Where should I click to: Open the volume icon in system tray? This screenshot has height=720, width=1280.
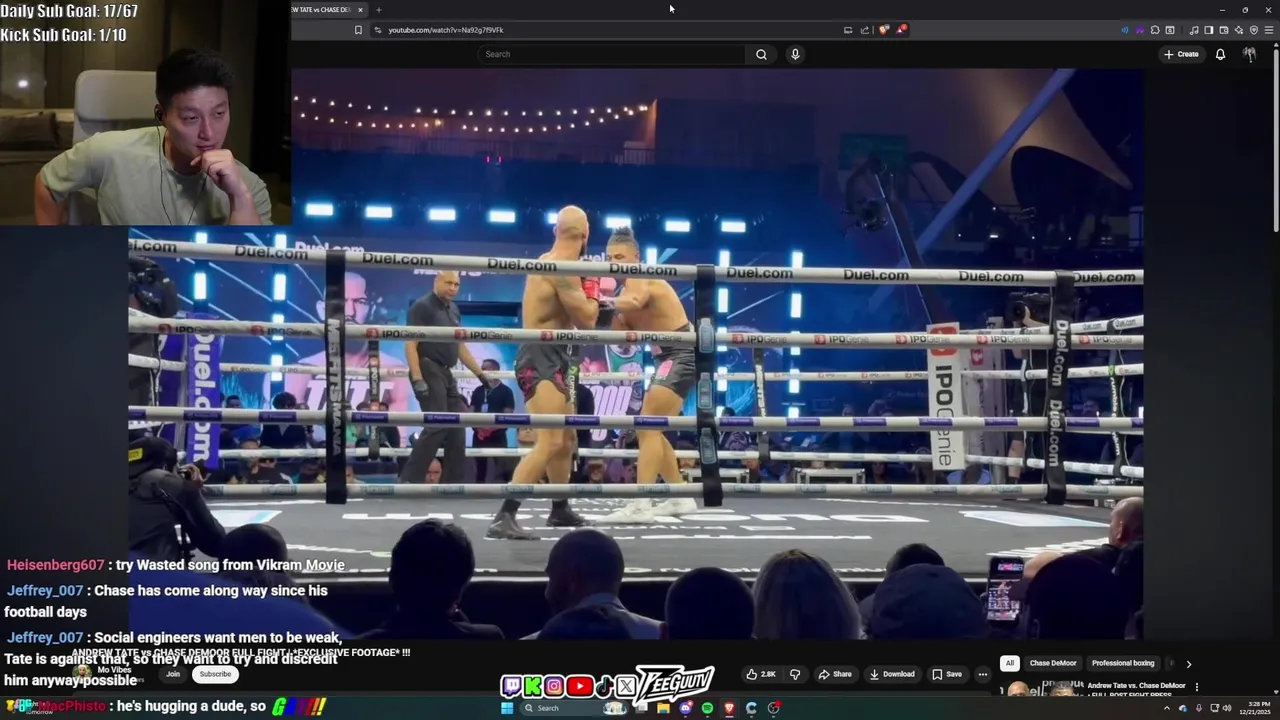coord(1228,708)
